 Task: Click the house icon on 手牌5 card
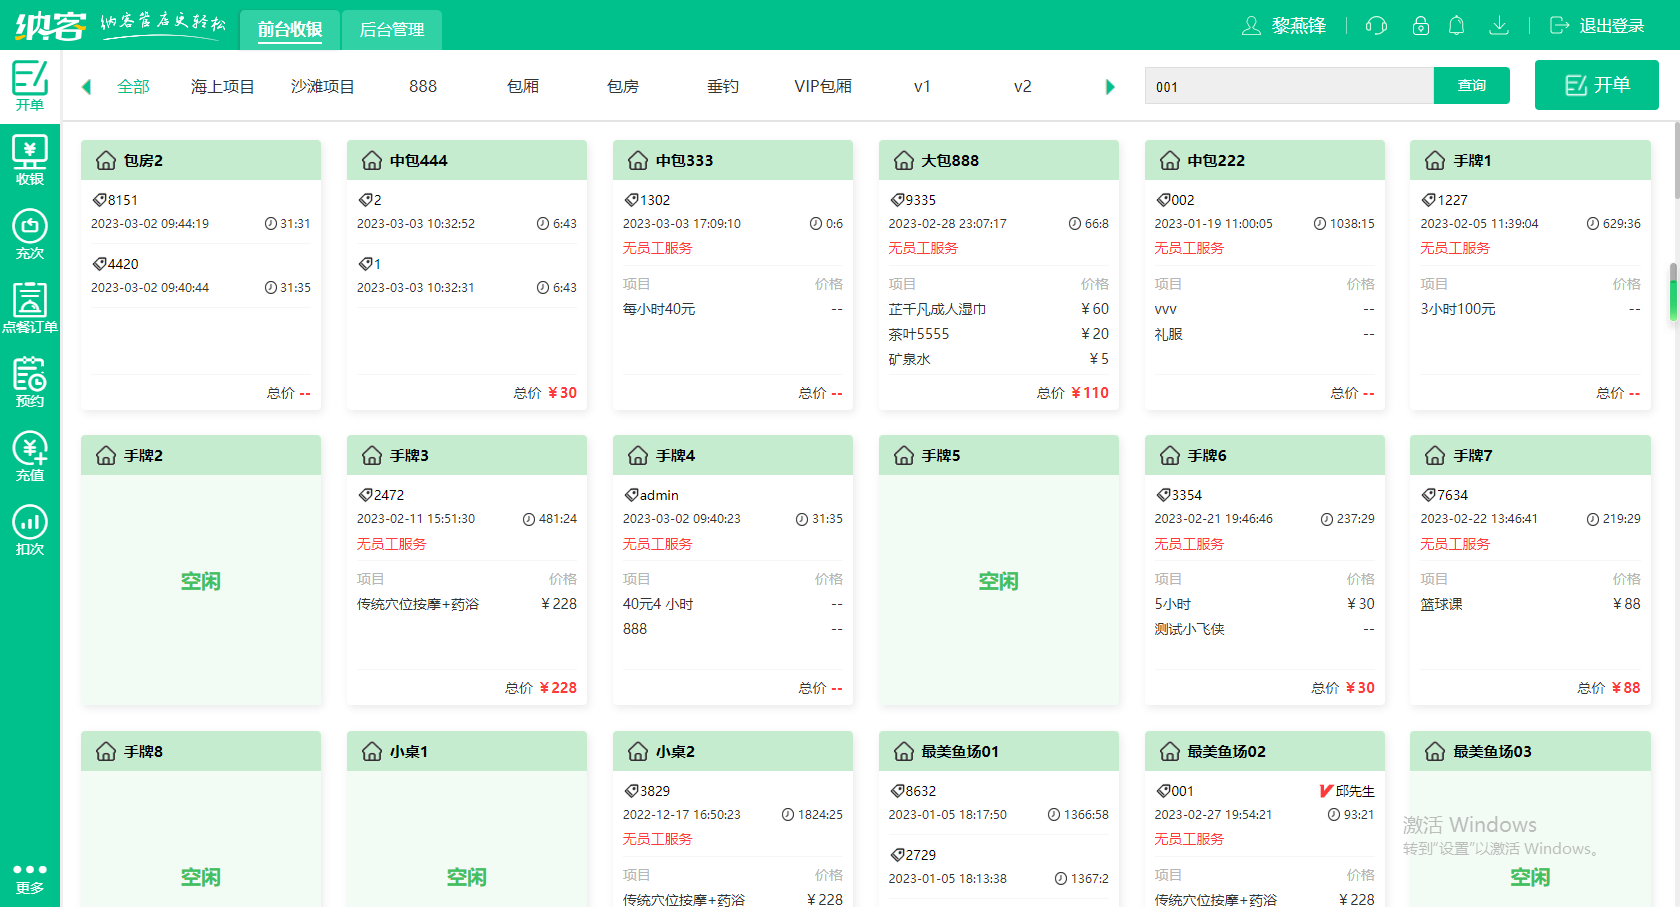pos(904,455)
